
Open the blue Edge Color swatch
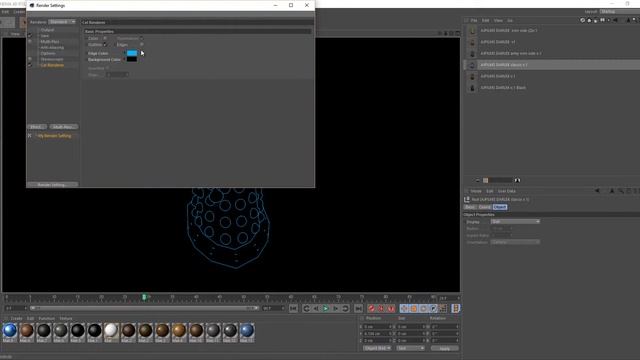(x=132, y=53)
